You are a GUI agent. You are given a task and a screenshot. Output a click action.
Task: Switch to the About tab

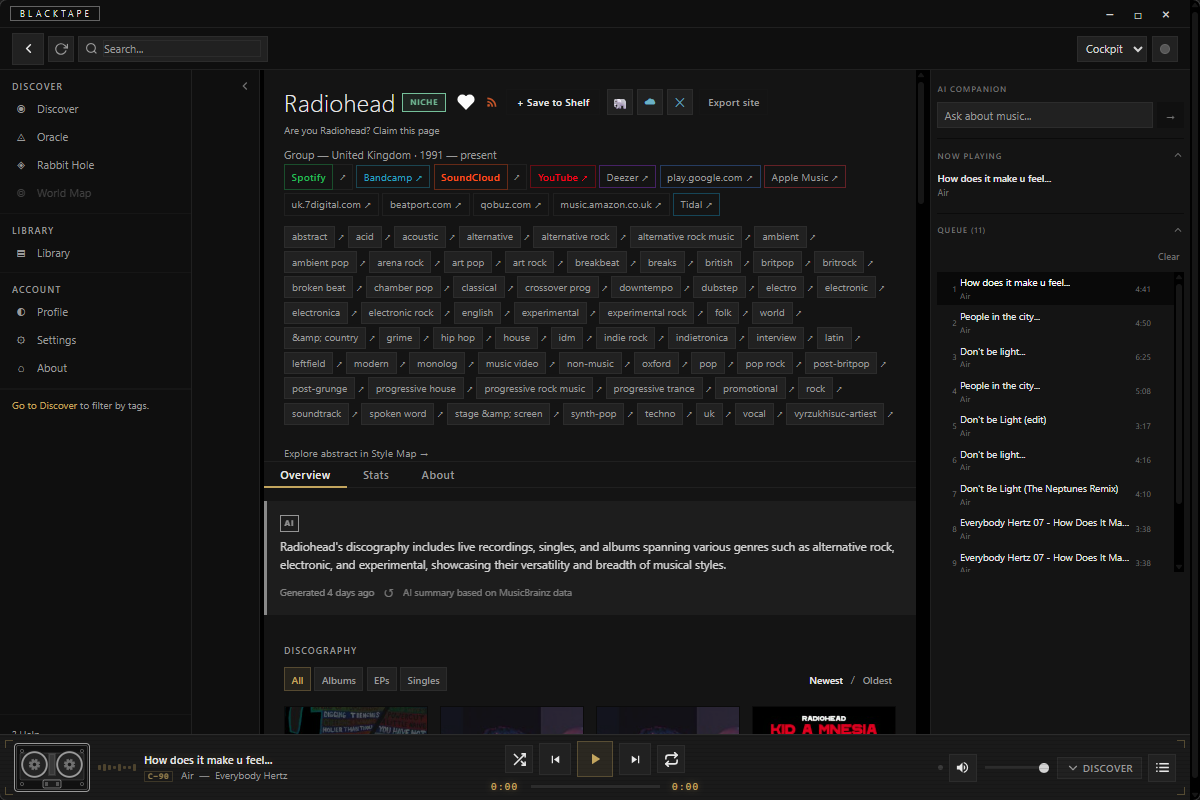(438, 475)
